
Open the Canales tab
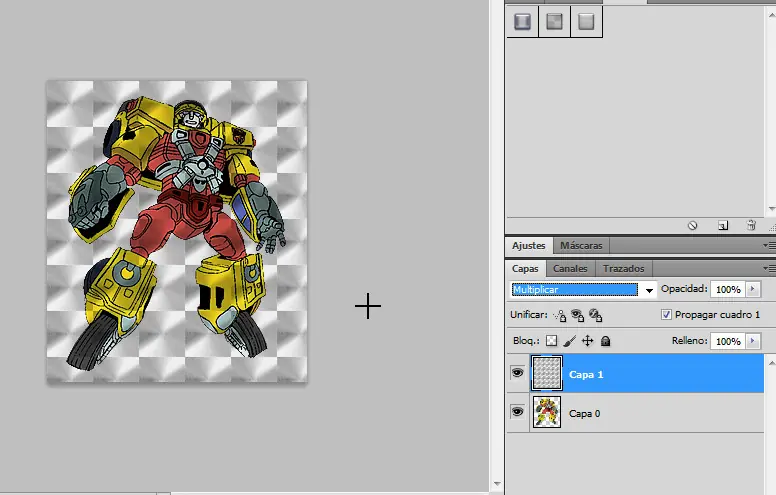coord(570,268)
